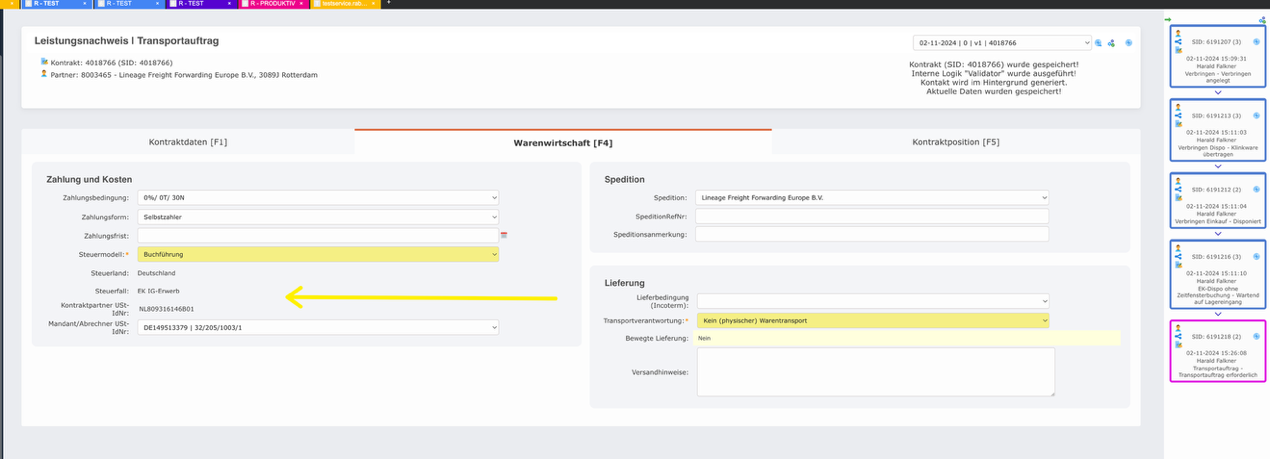Click the share icon in card SID: 6191207
Screen dimensions: 1270x459
point(1178,42)
